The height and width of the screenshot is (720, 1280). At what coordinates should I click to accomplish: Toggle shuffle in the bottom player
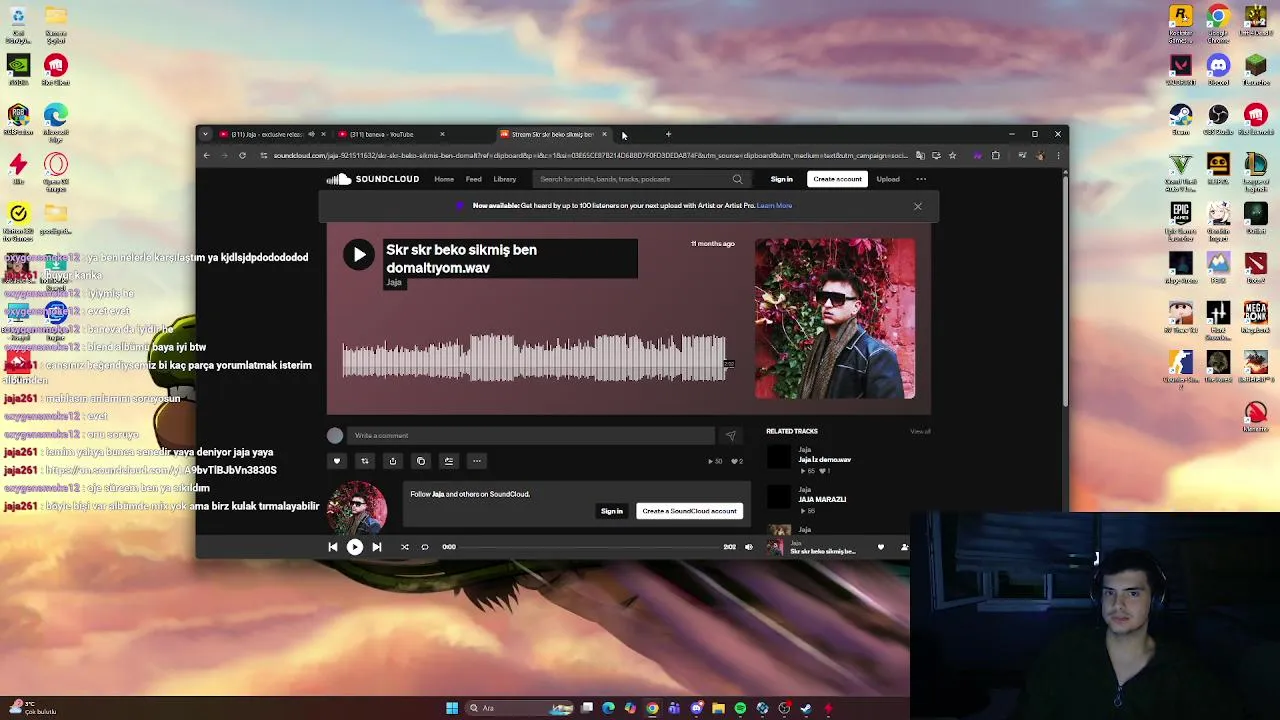405,547
